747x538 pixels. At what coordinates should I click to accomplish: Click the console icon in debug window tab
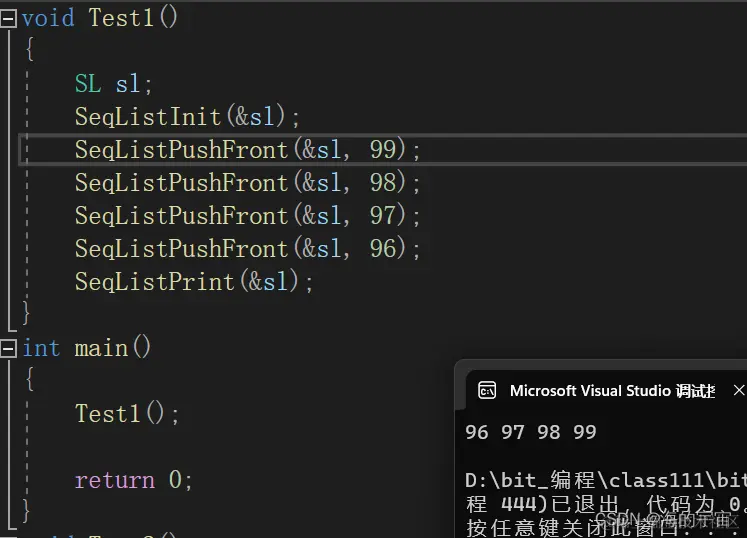pos(486,391)
